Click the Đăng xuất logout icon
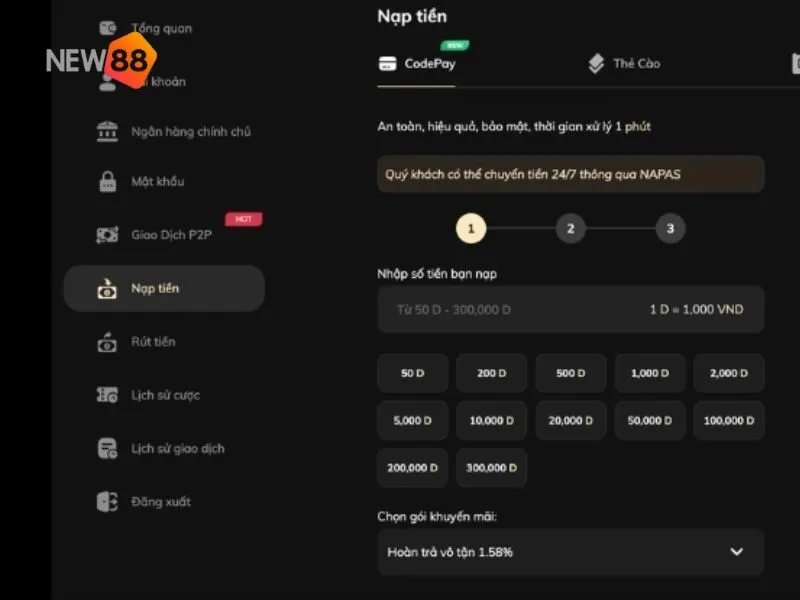Viewport: 800px width, 600px height. 107,502
